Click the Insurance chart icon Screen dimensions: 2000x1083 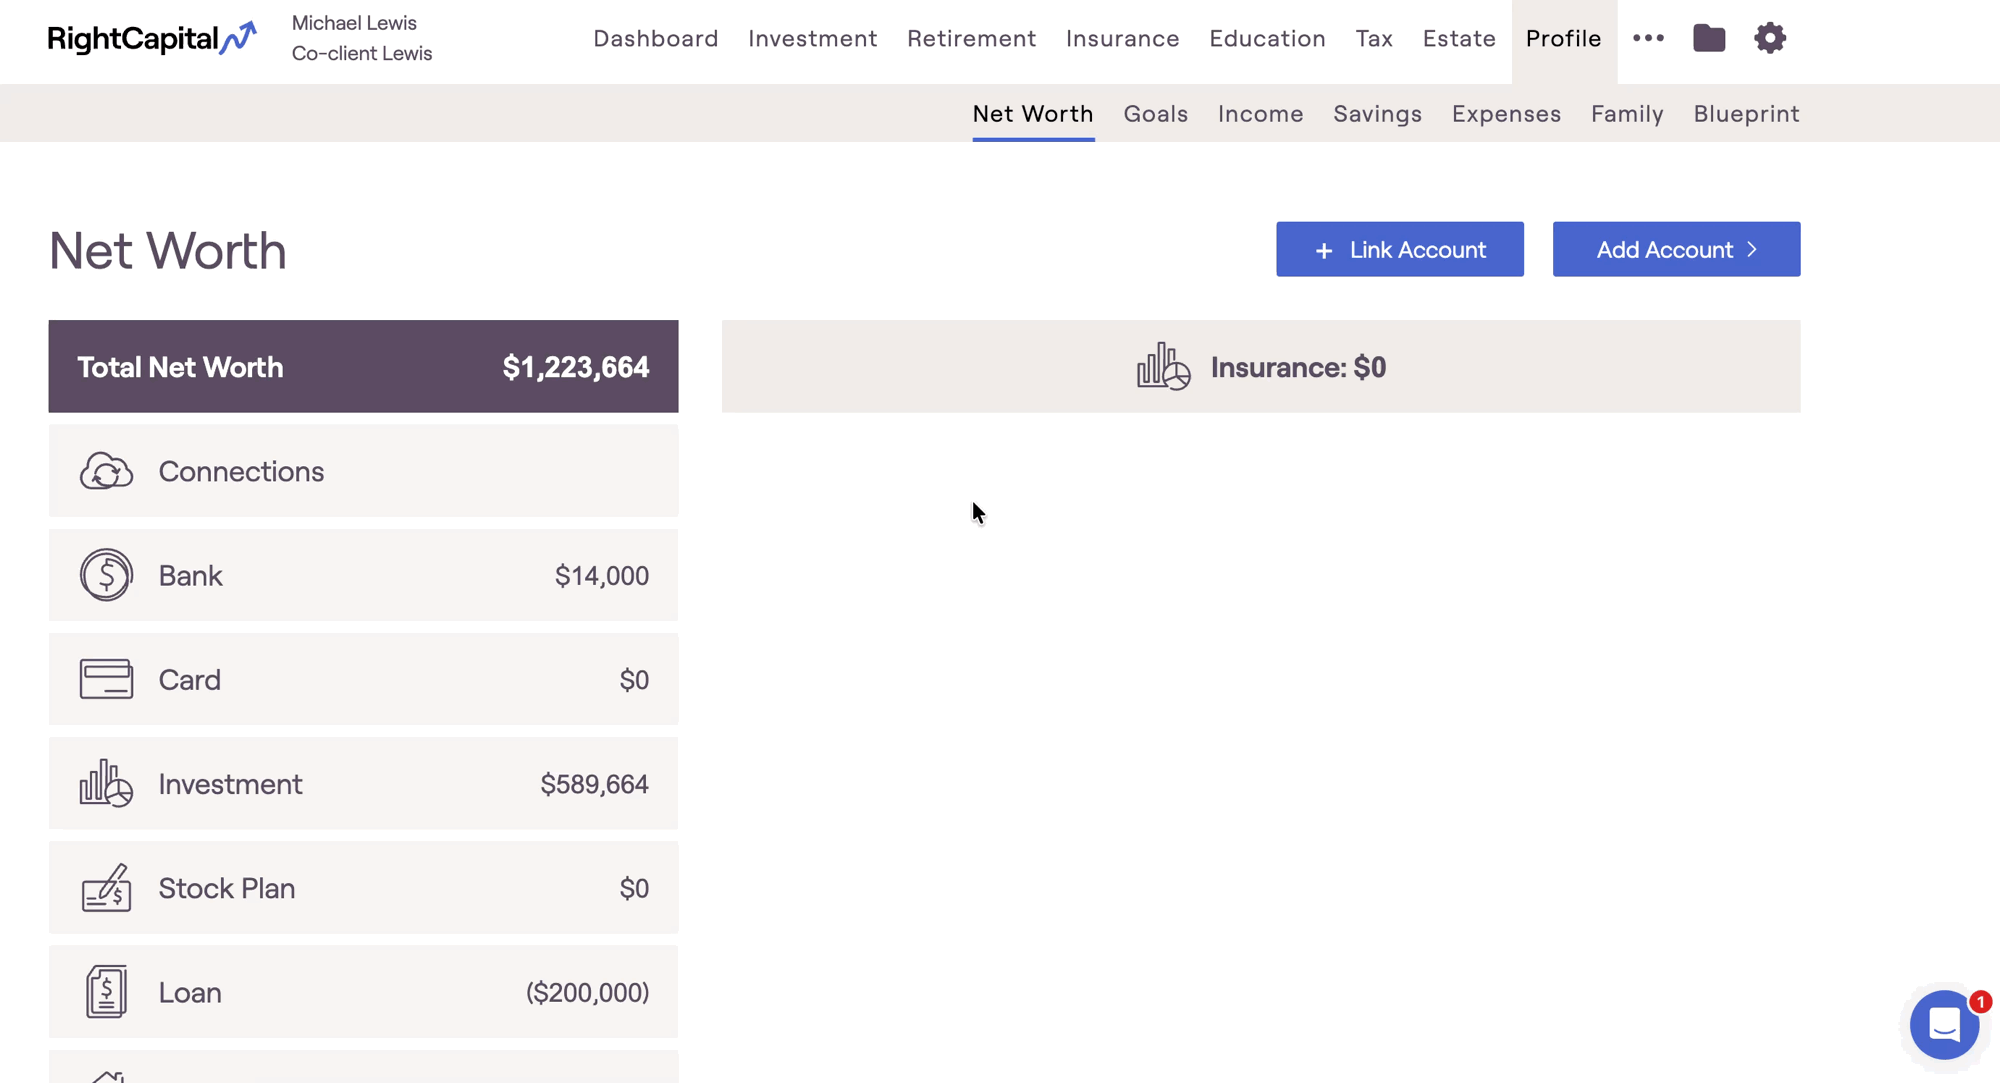1163,367
